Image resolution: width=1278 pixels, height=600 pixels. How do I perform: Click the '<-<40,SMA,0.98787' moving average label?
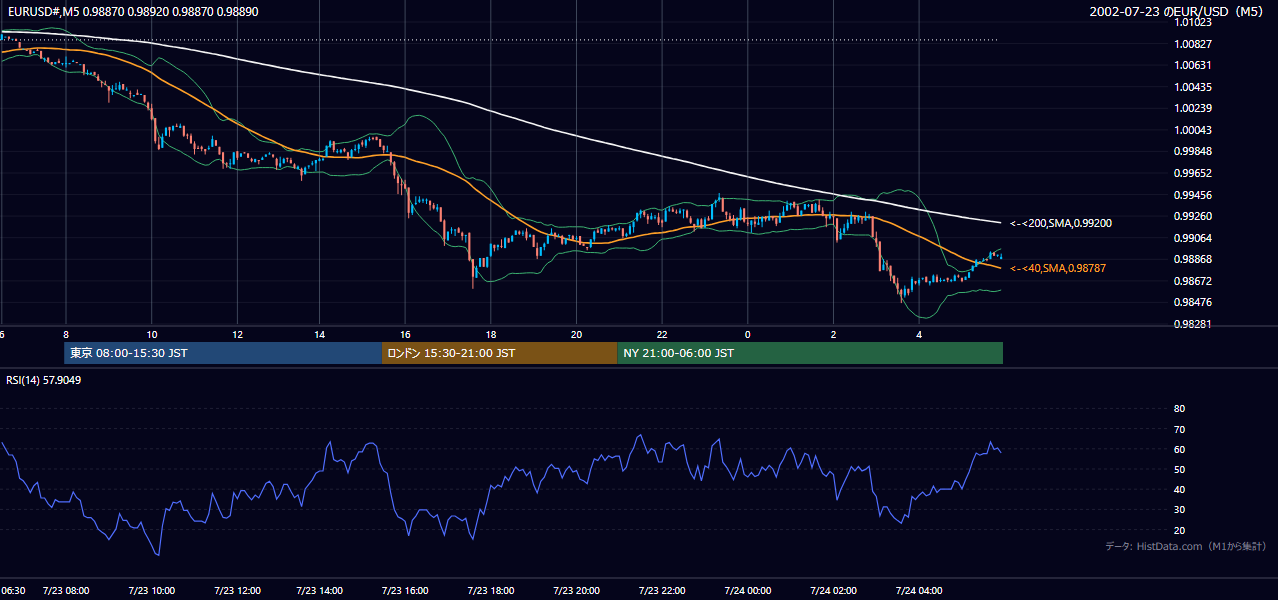coord(1058,268)
